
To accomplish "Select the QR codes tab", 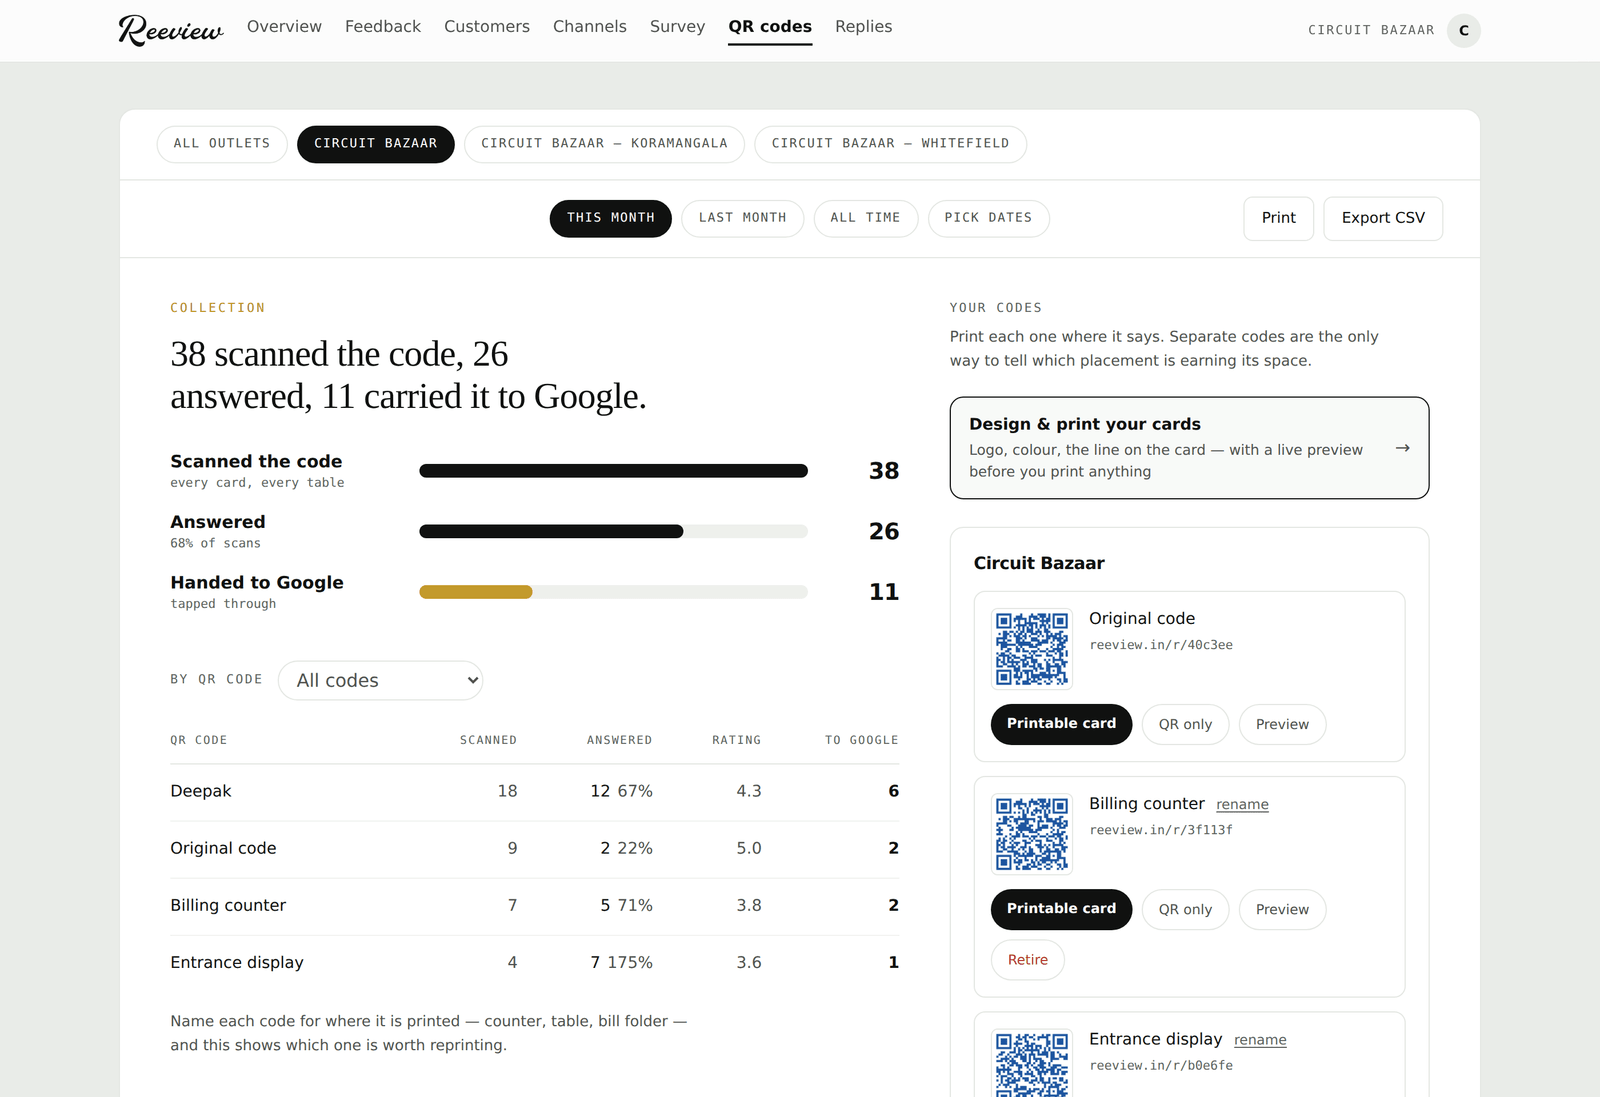I will 770,27.
